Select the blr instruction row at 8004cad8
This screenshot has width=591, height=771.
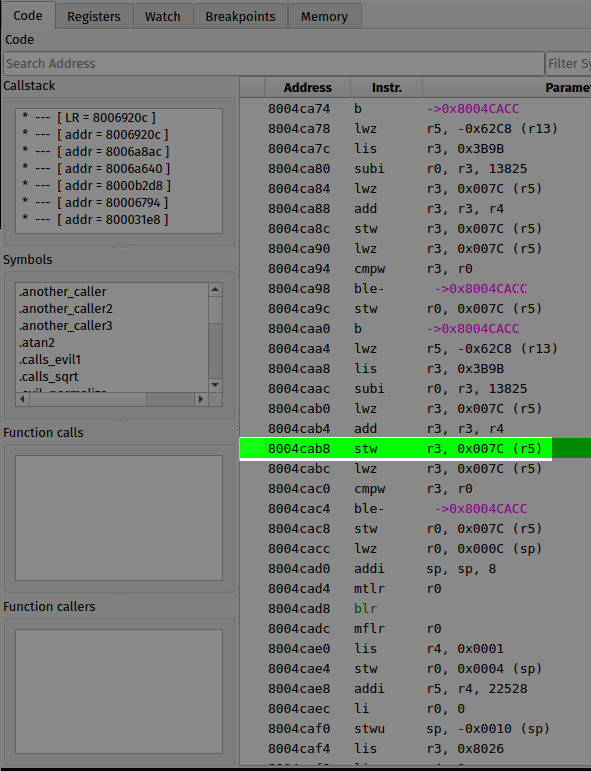pos(415,609)
